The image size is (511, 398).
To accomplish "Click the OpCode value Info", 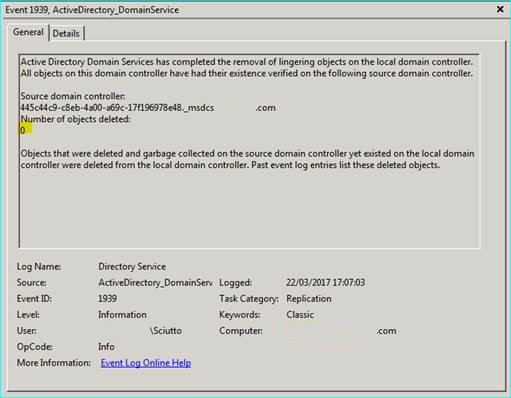I will [x=106, y=347].
